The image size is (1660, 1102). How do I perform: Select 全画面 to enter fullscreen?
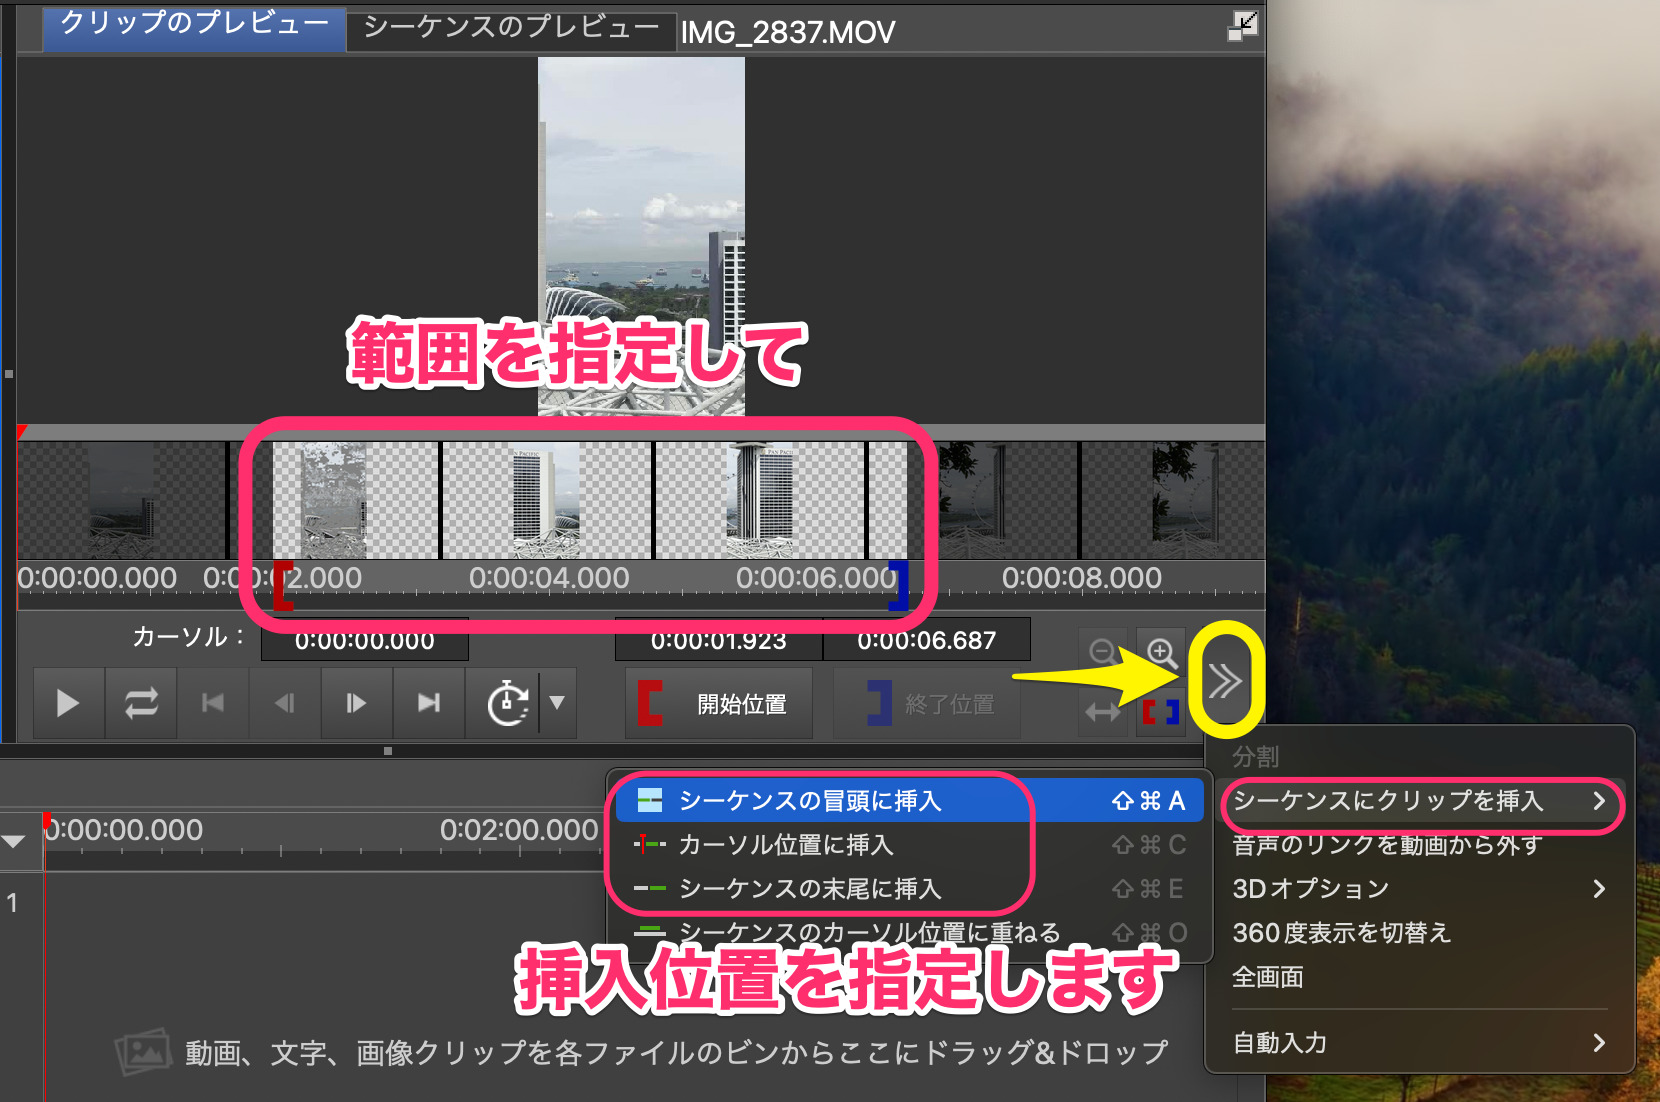[1267, 977]
